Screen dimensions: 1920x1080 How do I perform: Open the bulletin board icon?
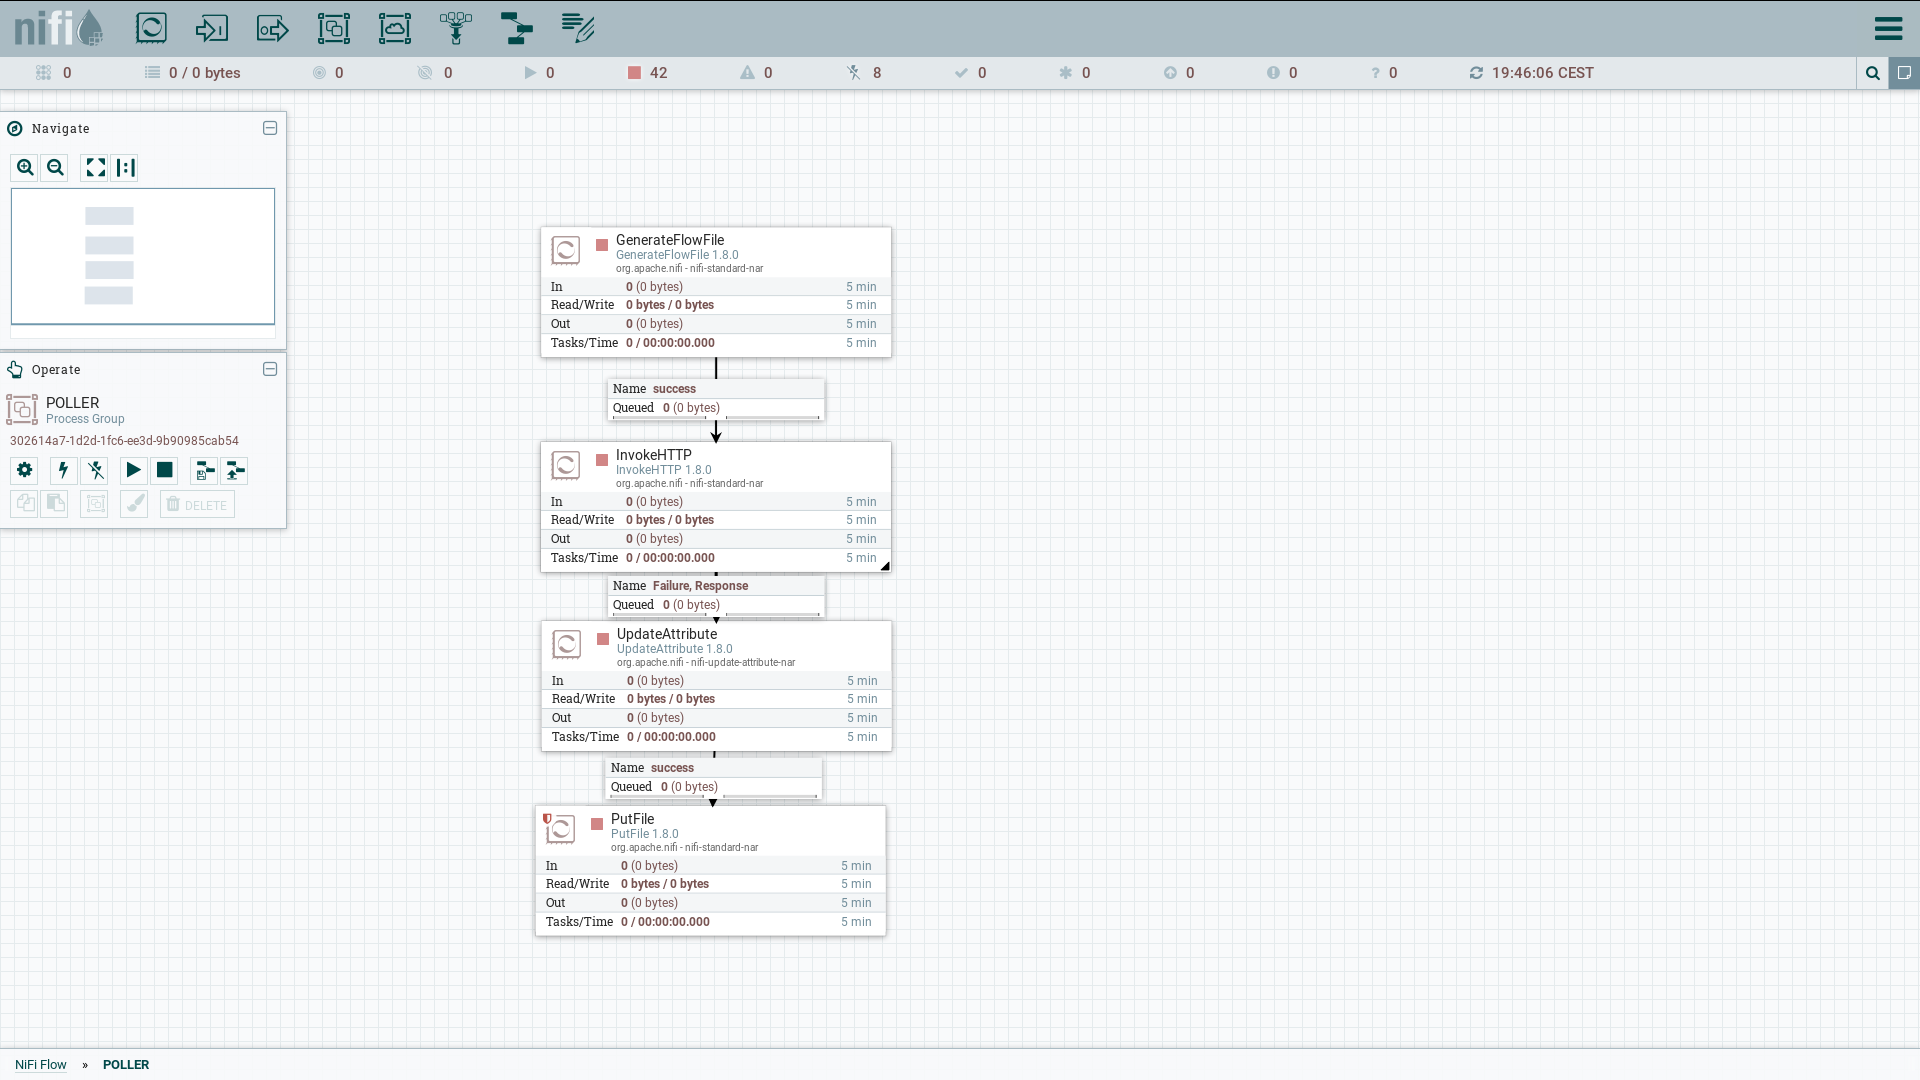[1904, 73]
